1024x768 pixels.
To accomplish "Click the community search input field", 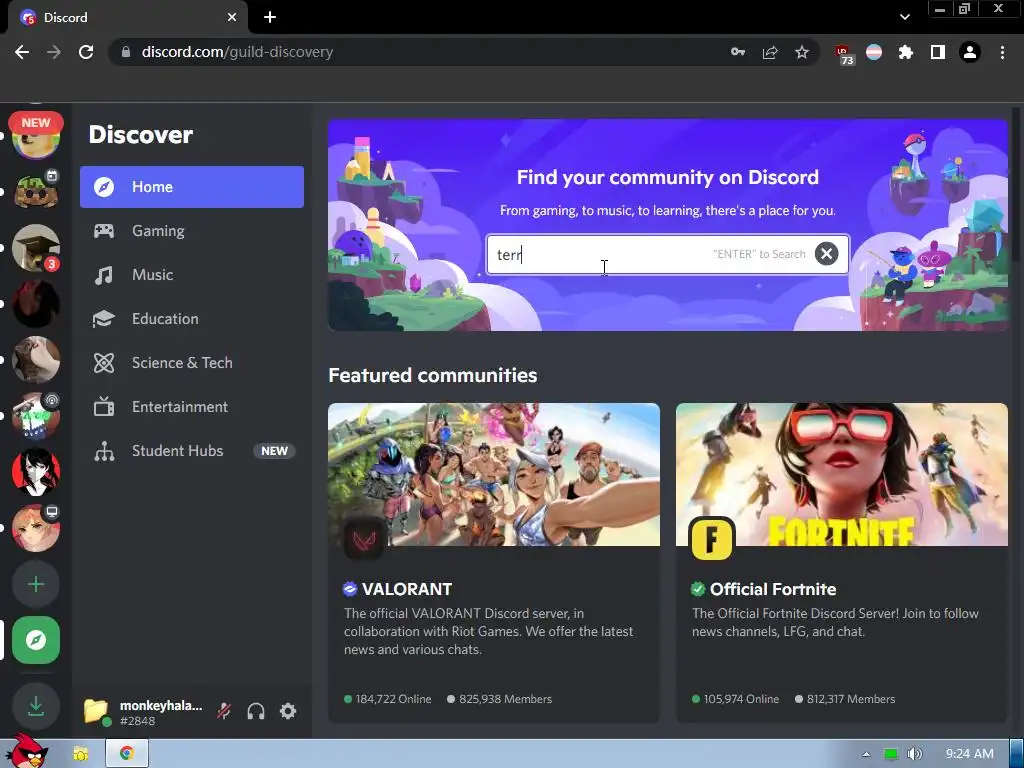I will 667,254.
